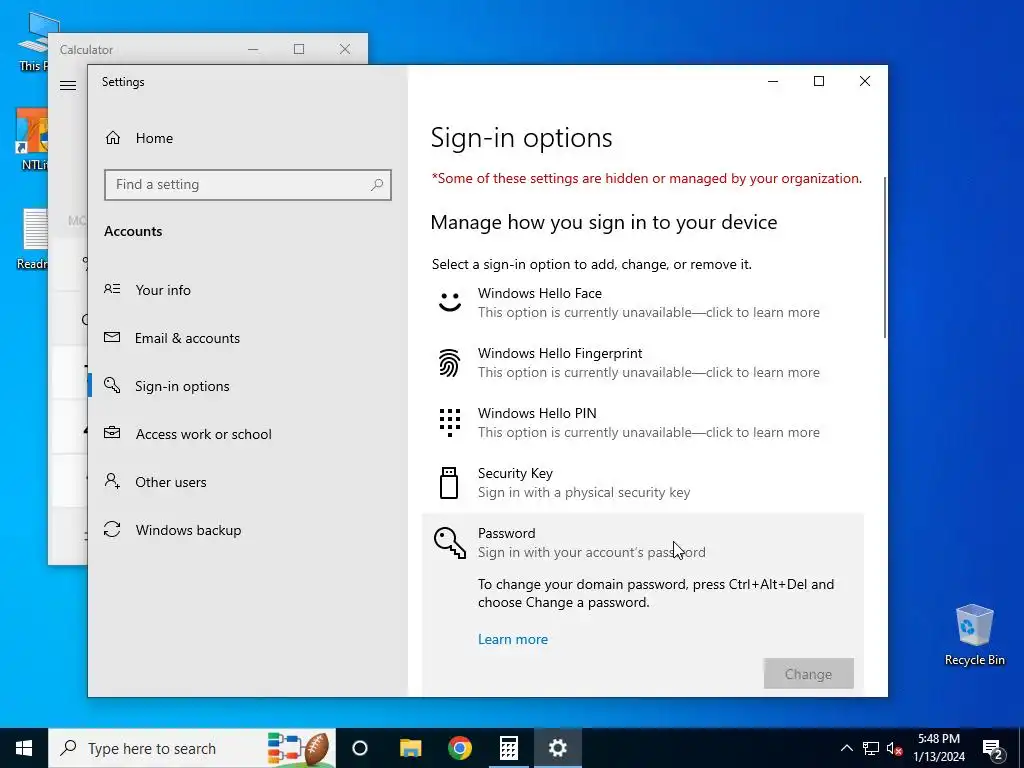
Task: Click the Windows Hello PIN keypad icon
Action: point(449,422)
